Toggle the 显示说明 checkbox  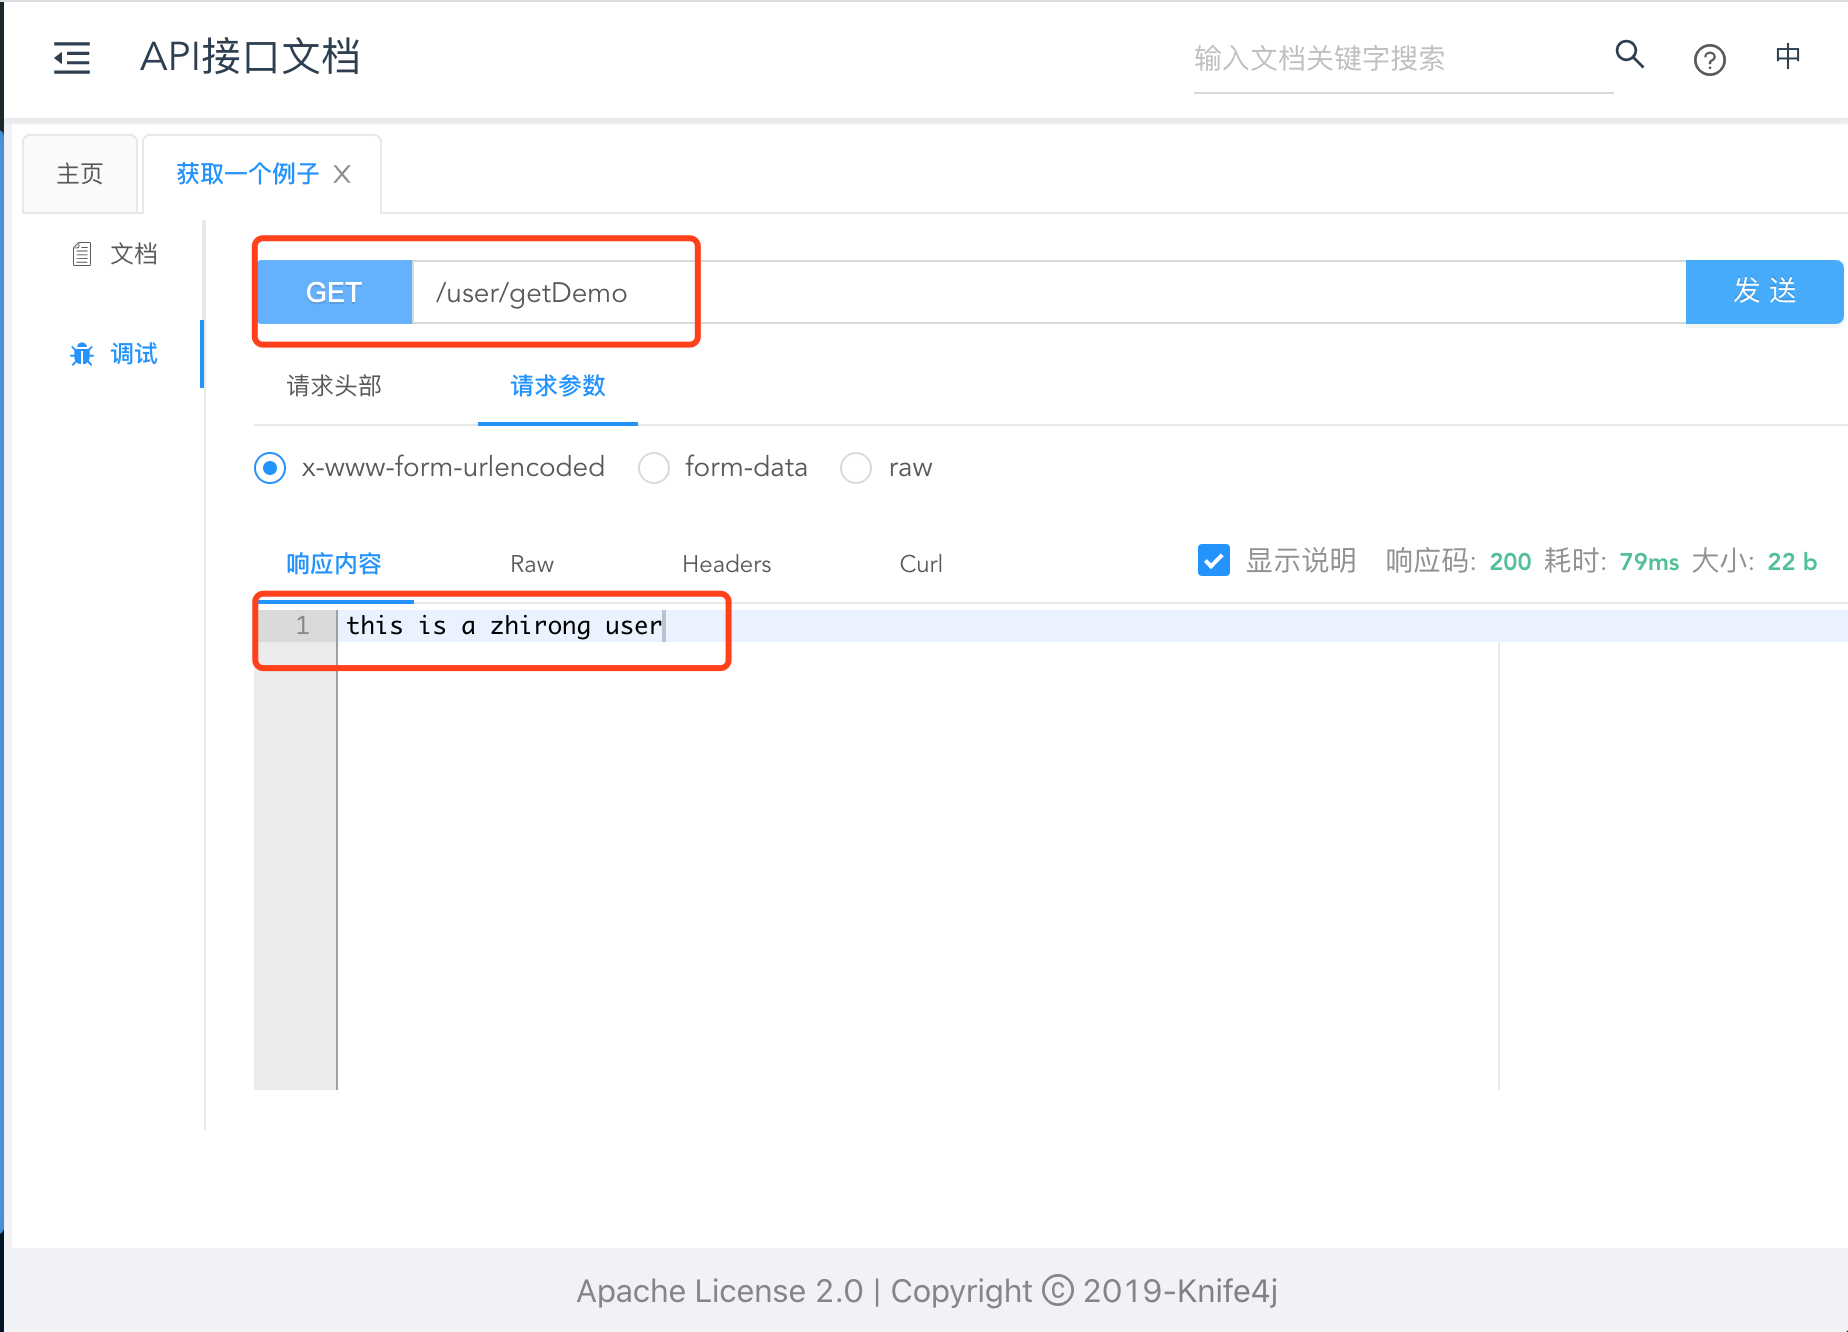click(1214, 561)
